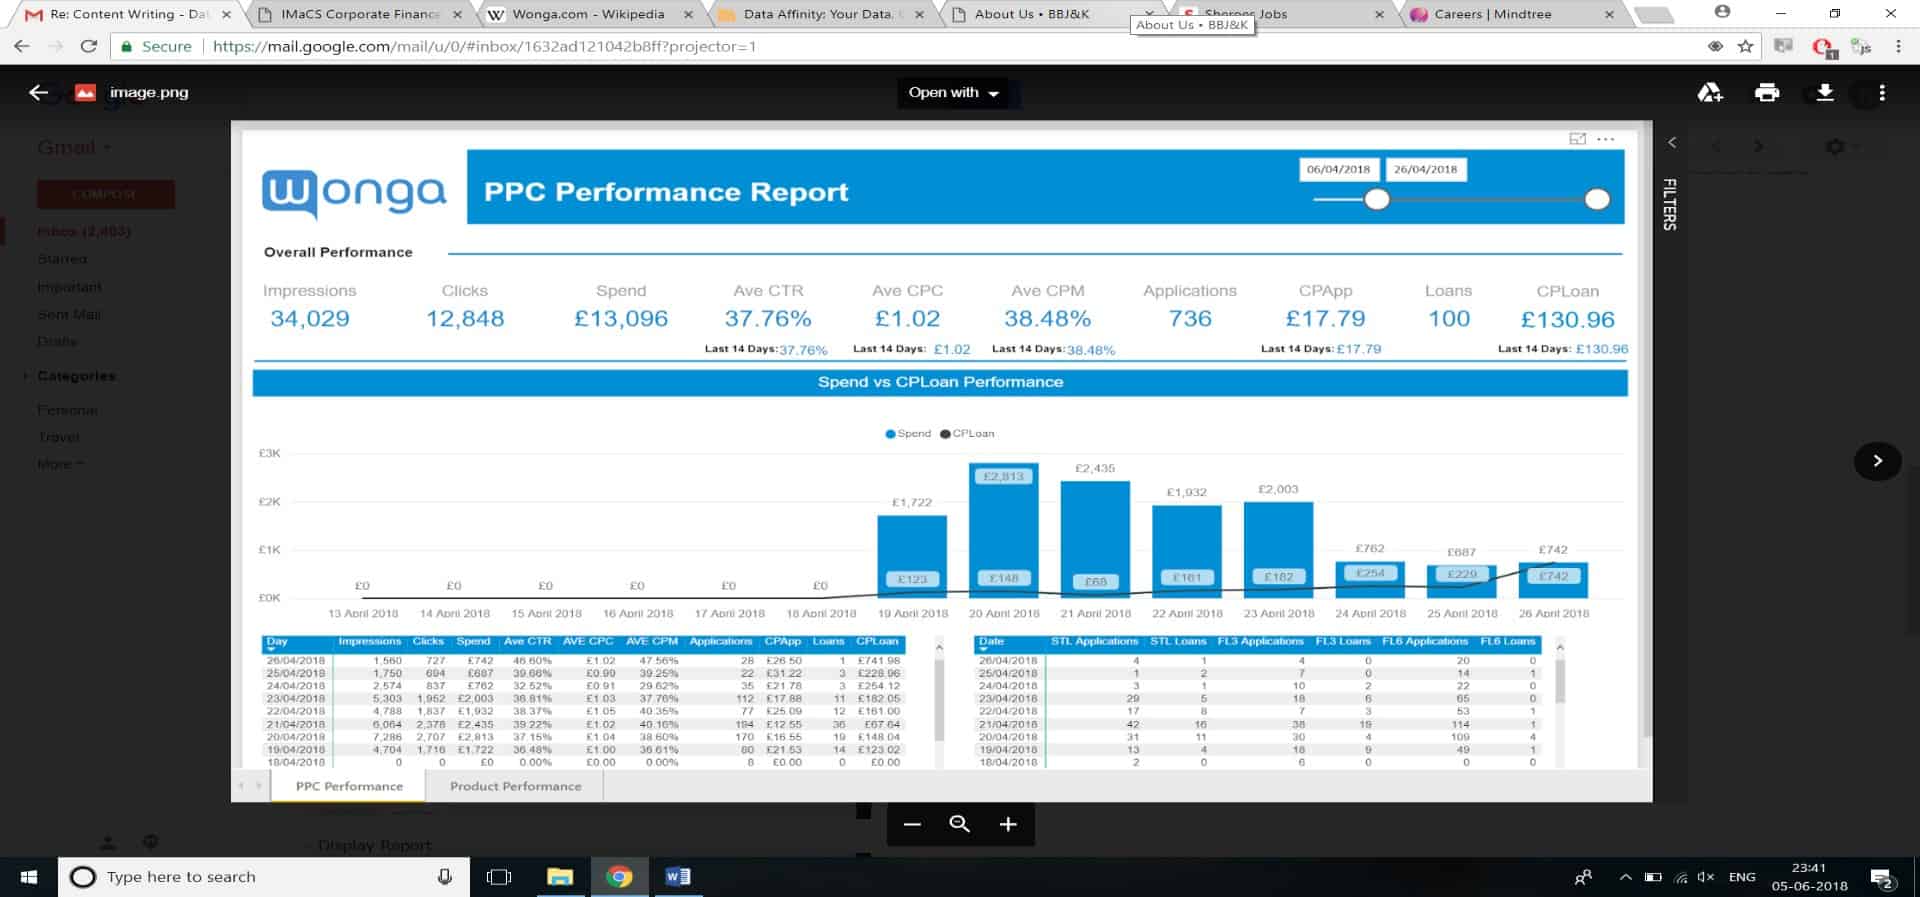Click the £2,813 bar for 20 April 2018
Screen dimensions: 1920x897
pyautogui.click(x=1004, y=529)
